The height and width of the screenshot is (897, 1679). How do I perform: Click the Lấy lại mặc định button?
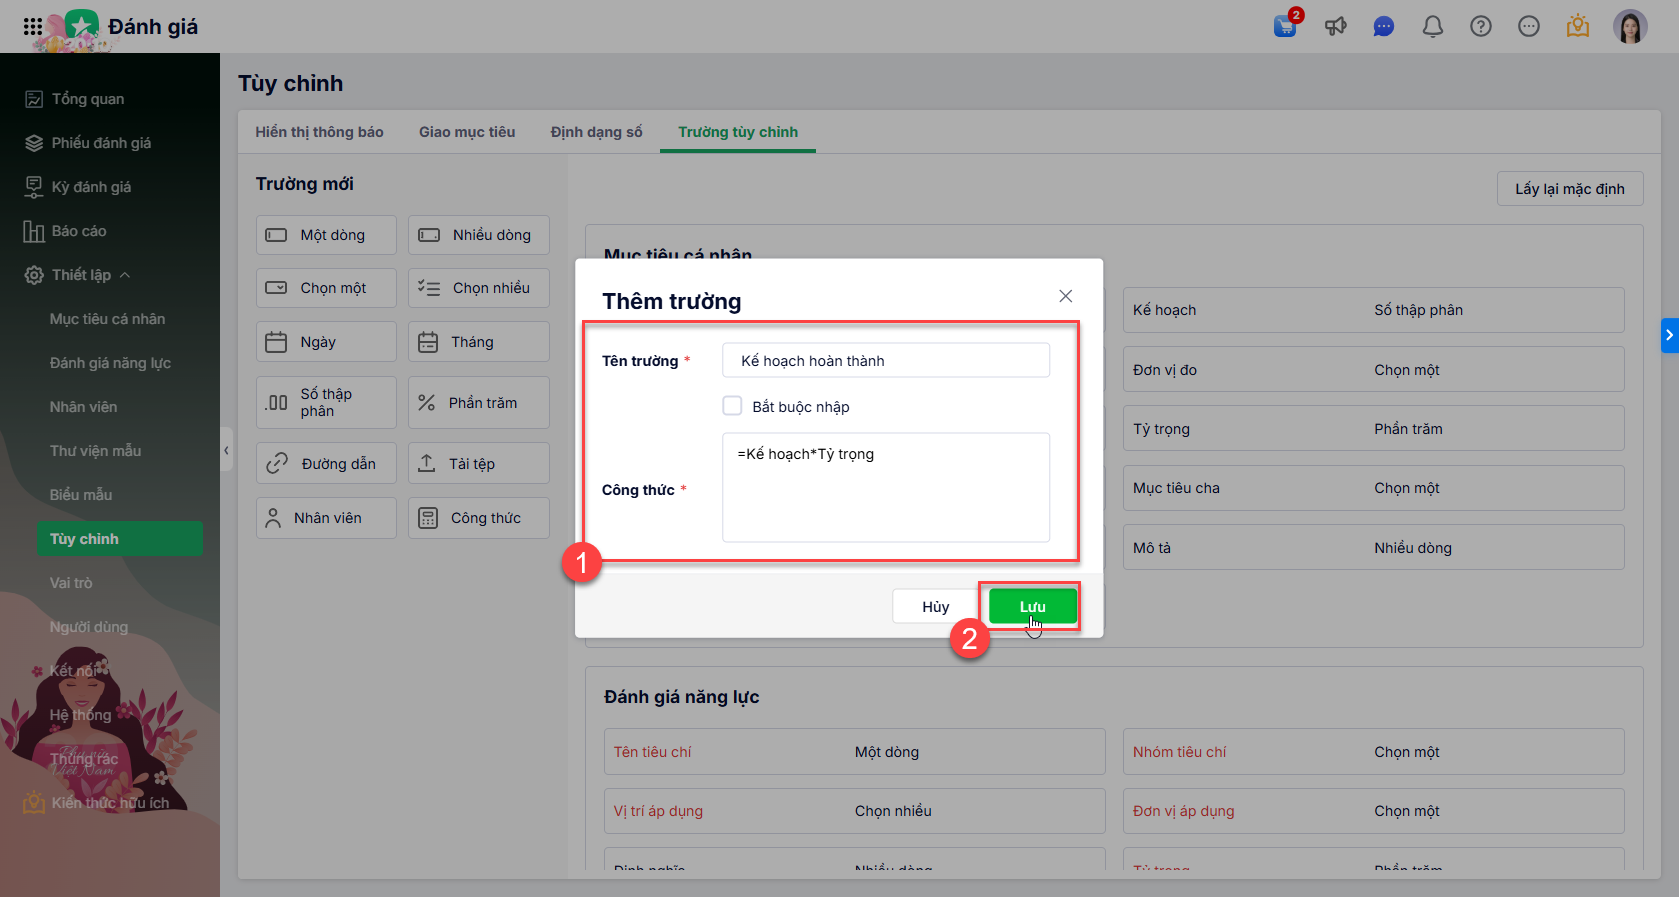tap(1569, 189)
